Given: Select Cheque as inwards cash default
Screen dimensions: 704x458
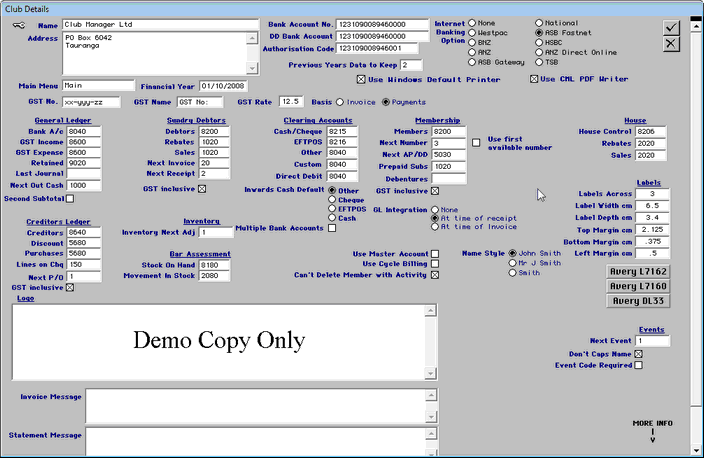Looking at the screenshot, I should [x=332, y=199].
